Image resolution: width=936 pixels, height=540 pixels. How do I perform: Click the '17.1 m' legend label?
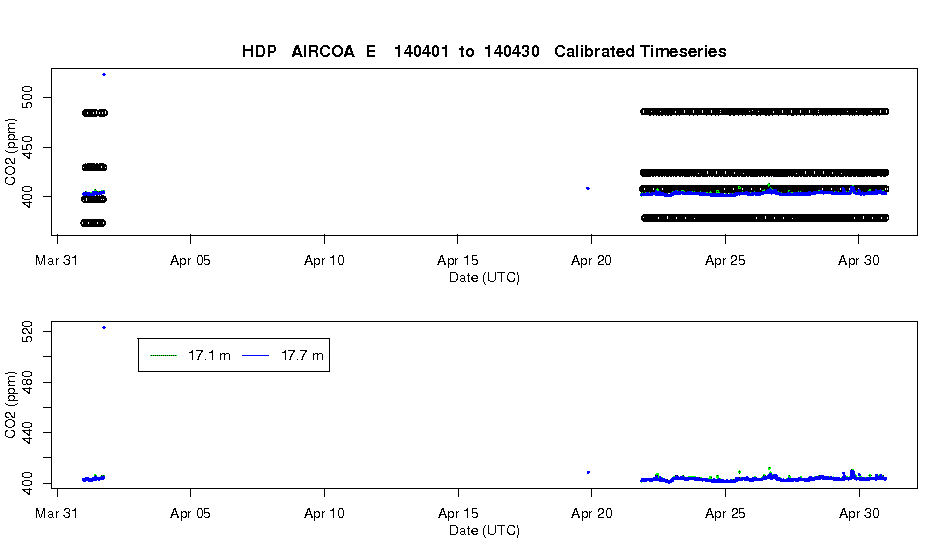tap(209, 356)
